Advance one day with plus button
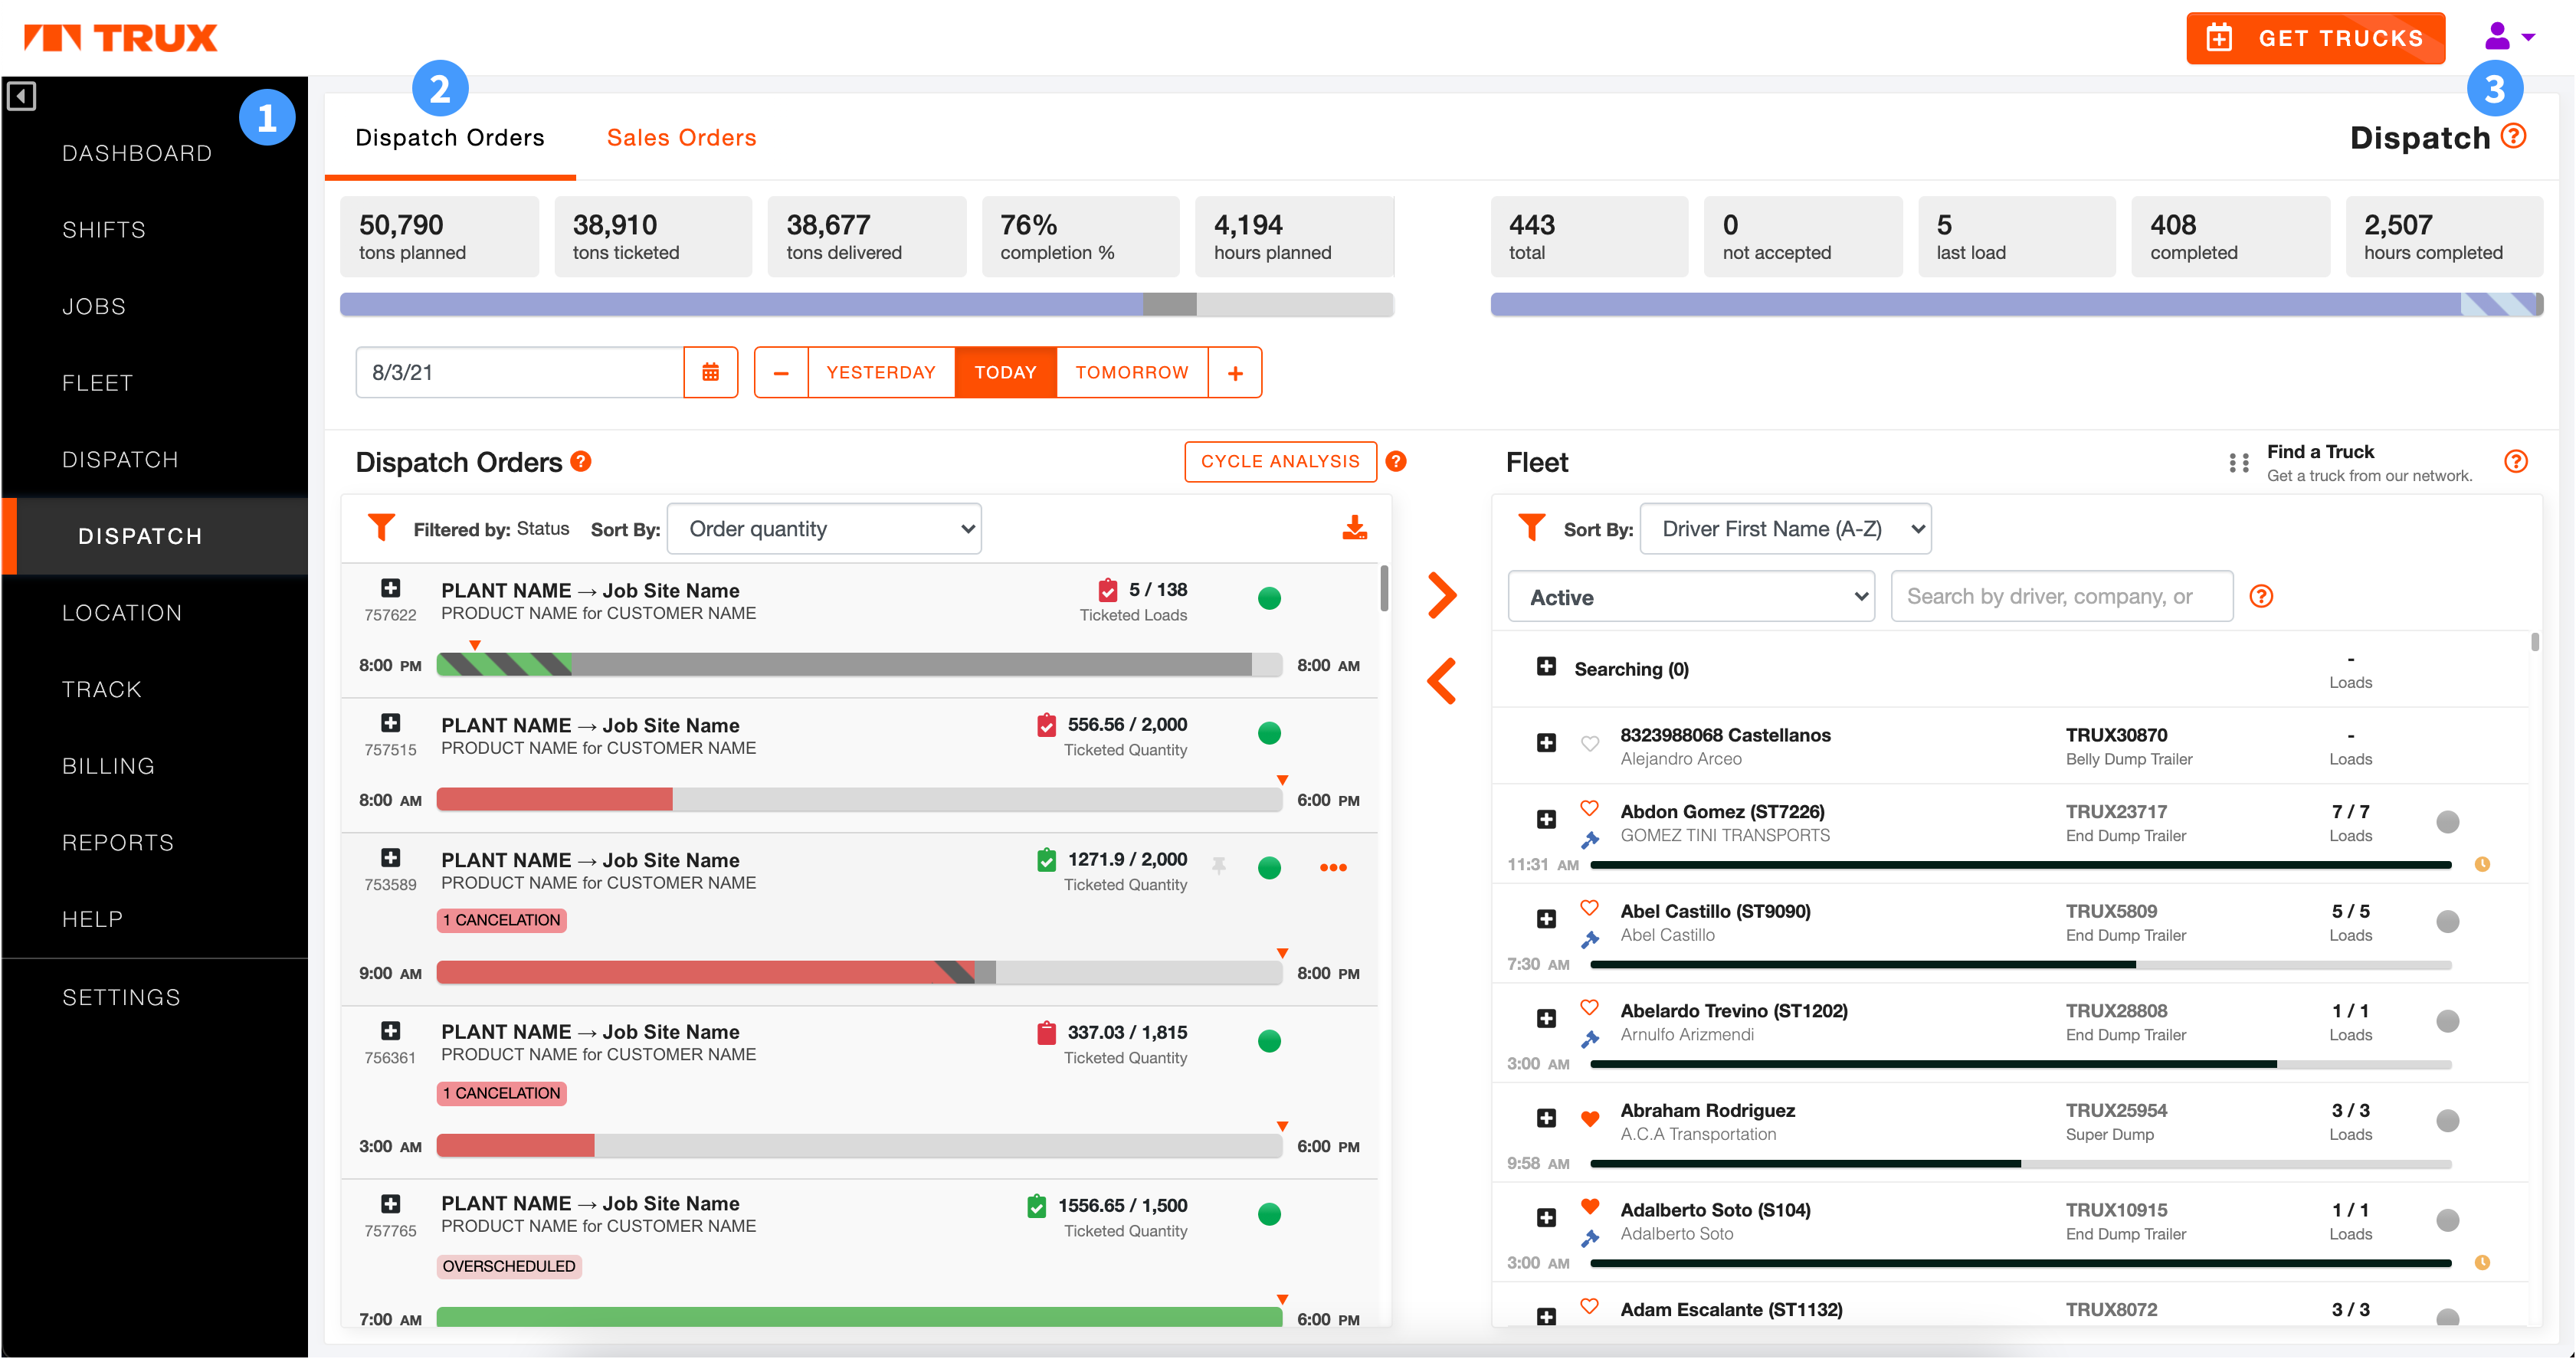2576x1359 pixels. coord(1235,372)
